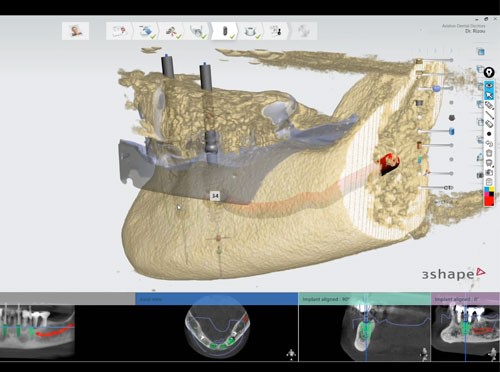Adjust the blue surface scan transparency slider
Image resolution: width=500 pixels, height=372 pixels.
tap(435, 88)
